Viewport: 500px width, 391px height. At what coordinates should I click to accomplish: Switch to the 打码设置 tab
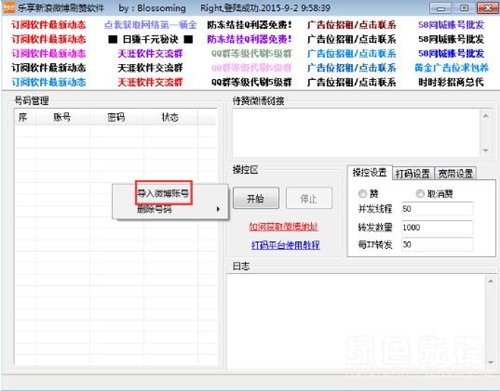(413, 174)
